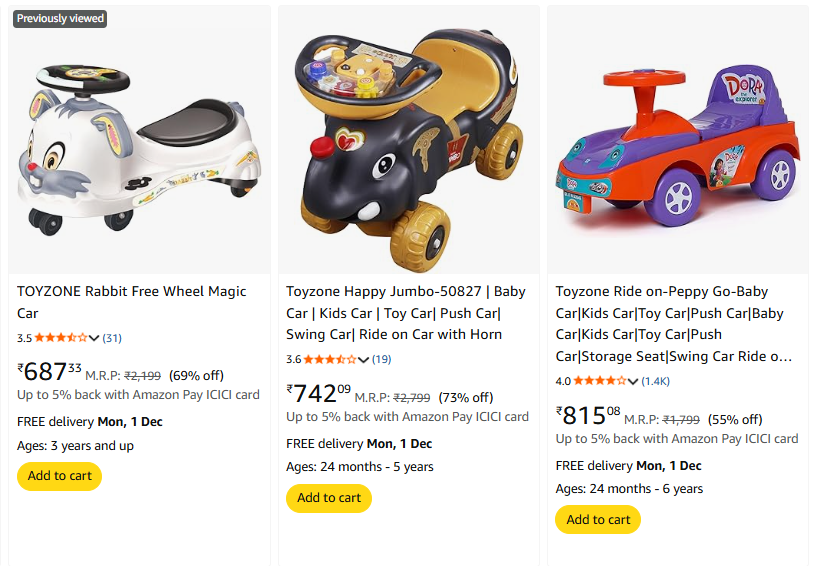This screenshot has width=817, height=566.
Task: Click the 3.6 star rating icons
Action: point(330,359)
